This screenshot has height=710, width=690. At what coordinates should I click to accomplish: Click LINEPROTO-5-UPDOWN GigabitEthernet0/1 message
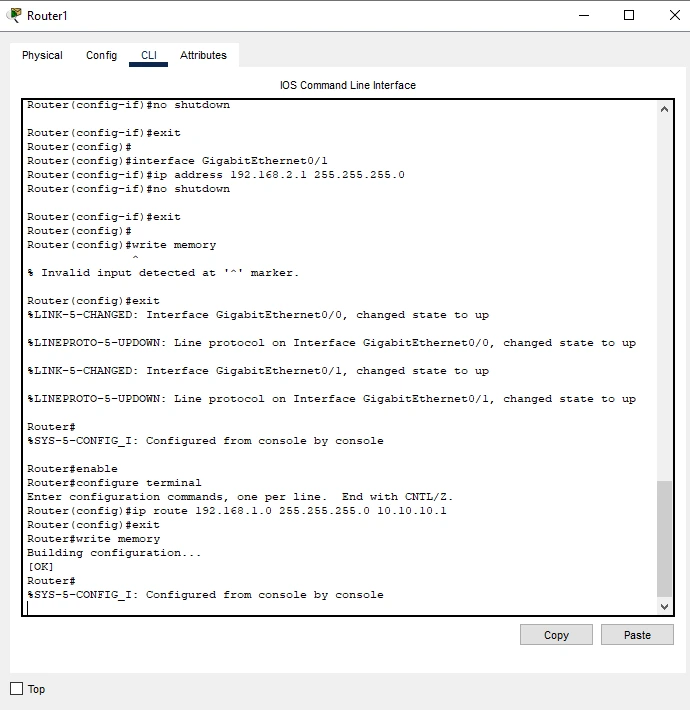pos(331,399)
